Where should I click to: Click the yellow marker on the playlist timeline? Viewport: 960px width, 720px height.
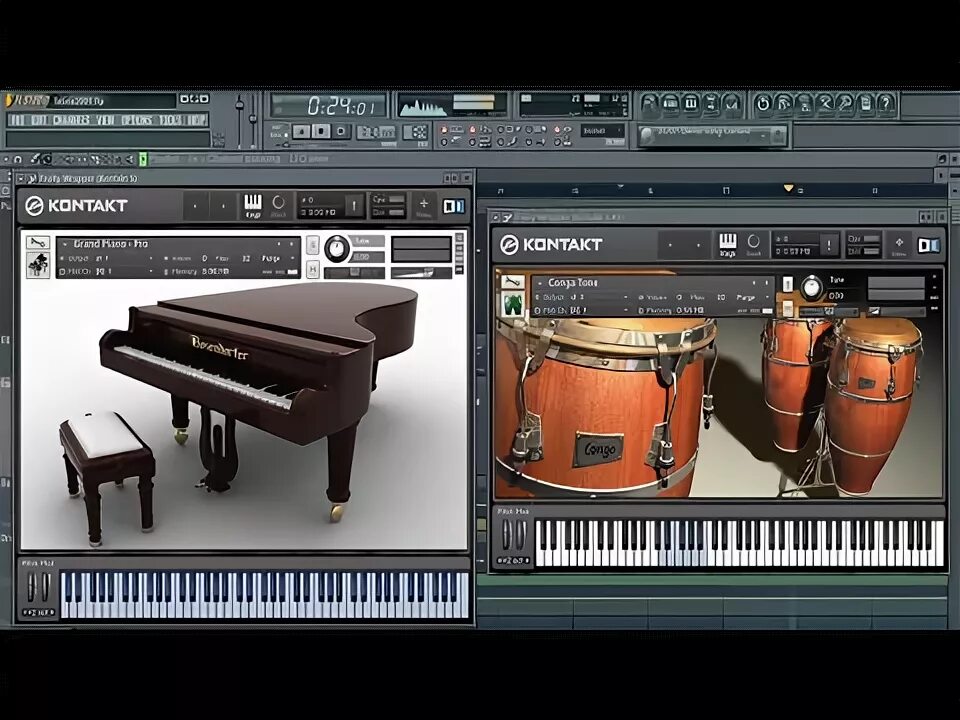tap(789, 188)
